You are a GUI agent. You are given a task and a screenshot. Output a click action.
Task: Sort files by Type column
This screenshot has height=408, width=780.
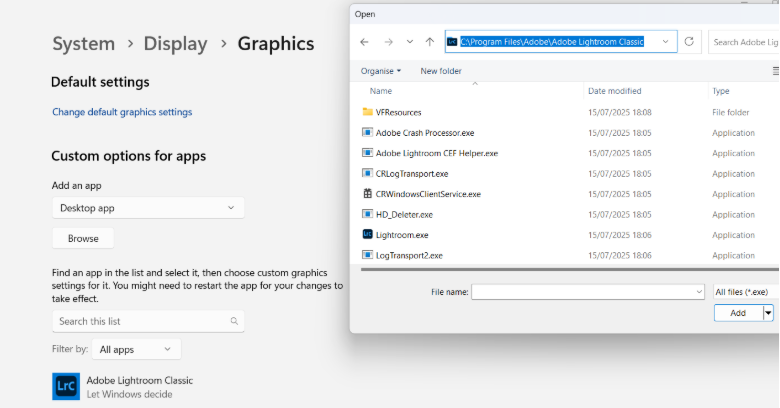coord(721,91)
